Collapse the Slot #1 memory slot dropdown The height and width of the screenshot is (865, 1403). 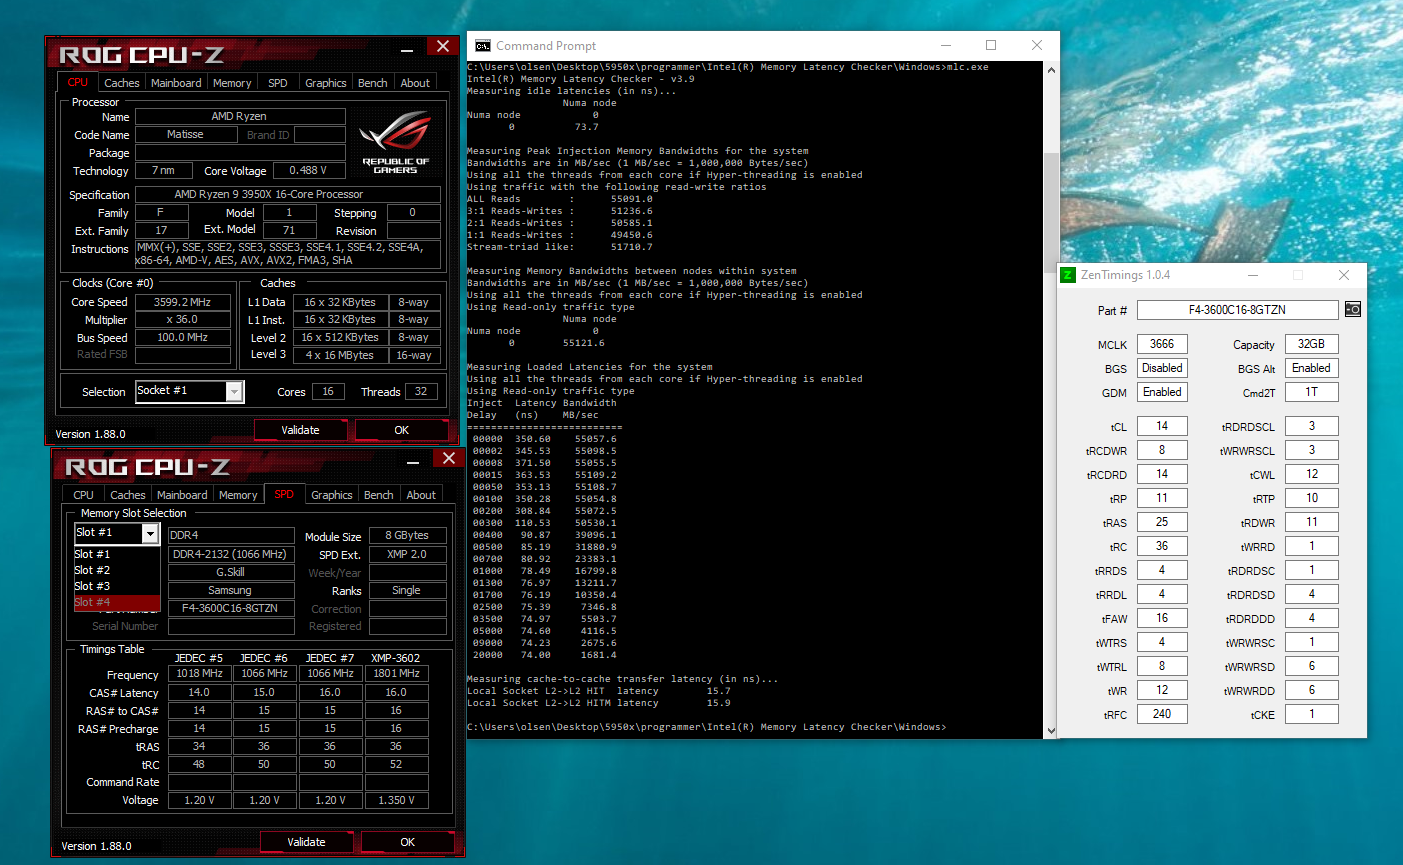(150, 534)
